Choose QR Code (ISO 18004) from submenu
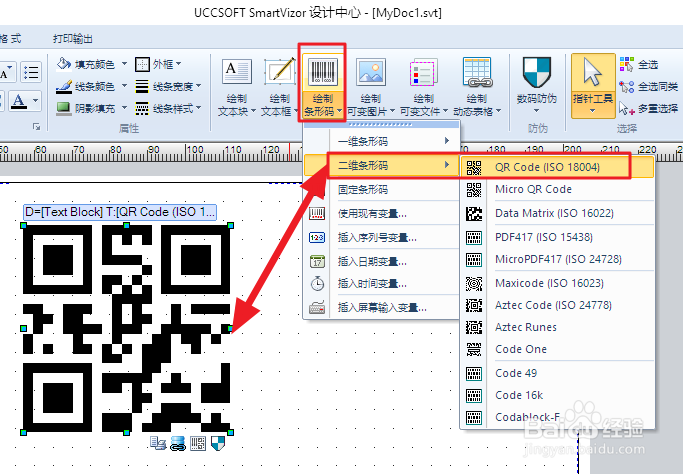Screen dimensions: 683x474 [x=558, y=167]
